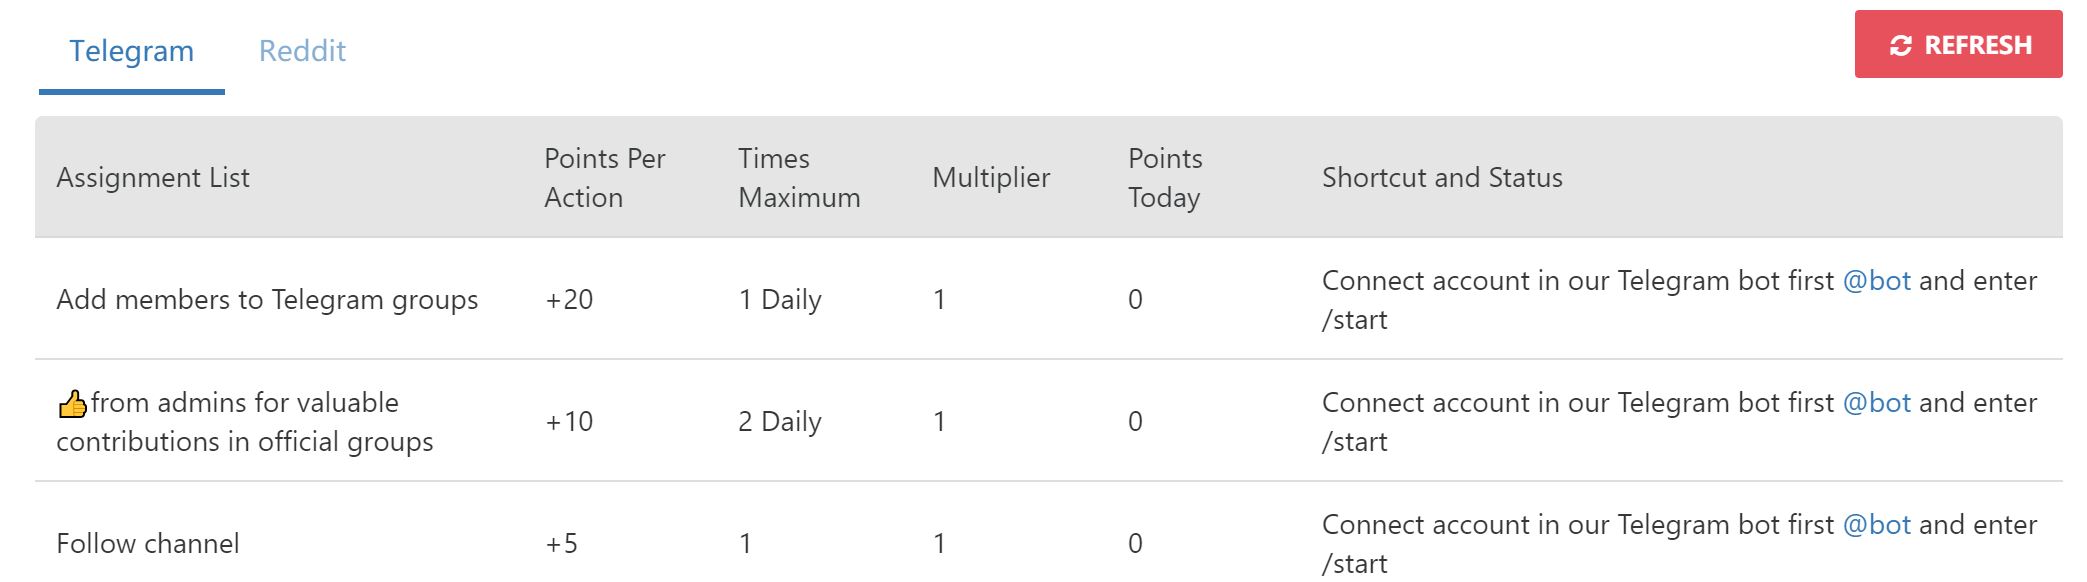Open @bot link in admins contributions row
The image size is (2087, 582).
pyautogui.click(x=1876, y=403)
